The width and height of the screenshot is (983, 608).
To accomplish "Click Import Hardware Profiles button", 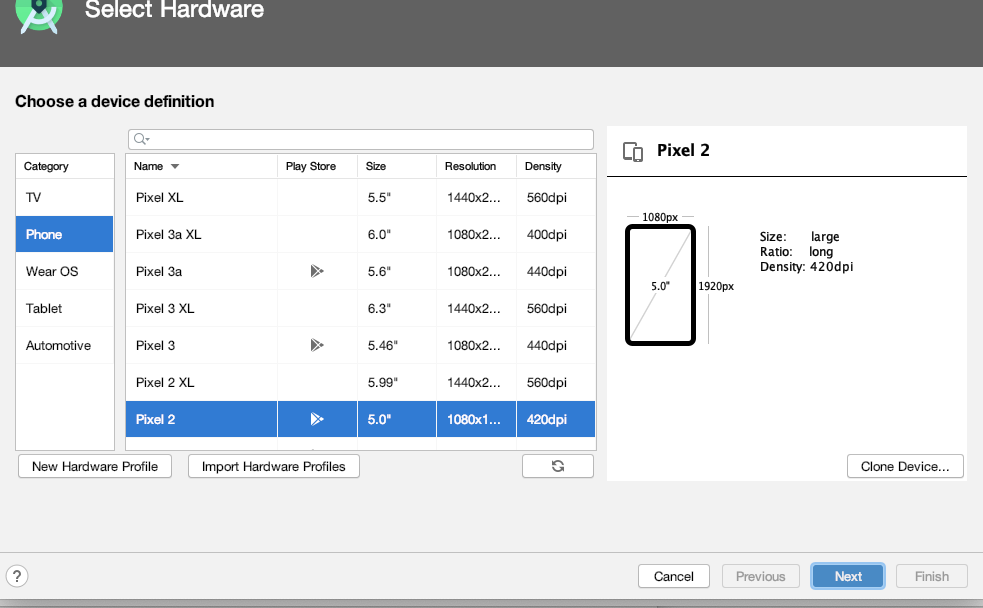I will [273, 466].
